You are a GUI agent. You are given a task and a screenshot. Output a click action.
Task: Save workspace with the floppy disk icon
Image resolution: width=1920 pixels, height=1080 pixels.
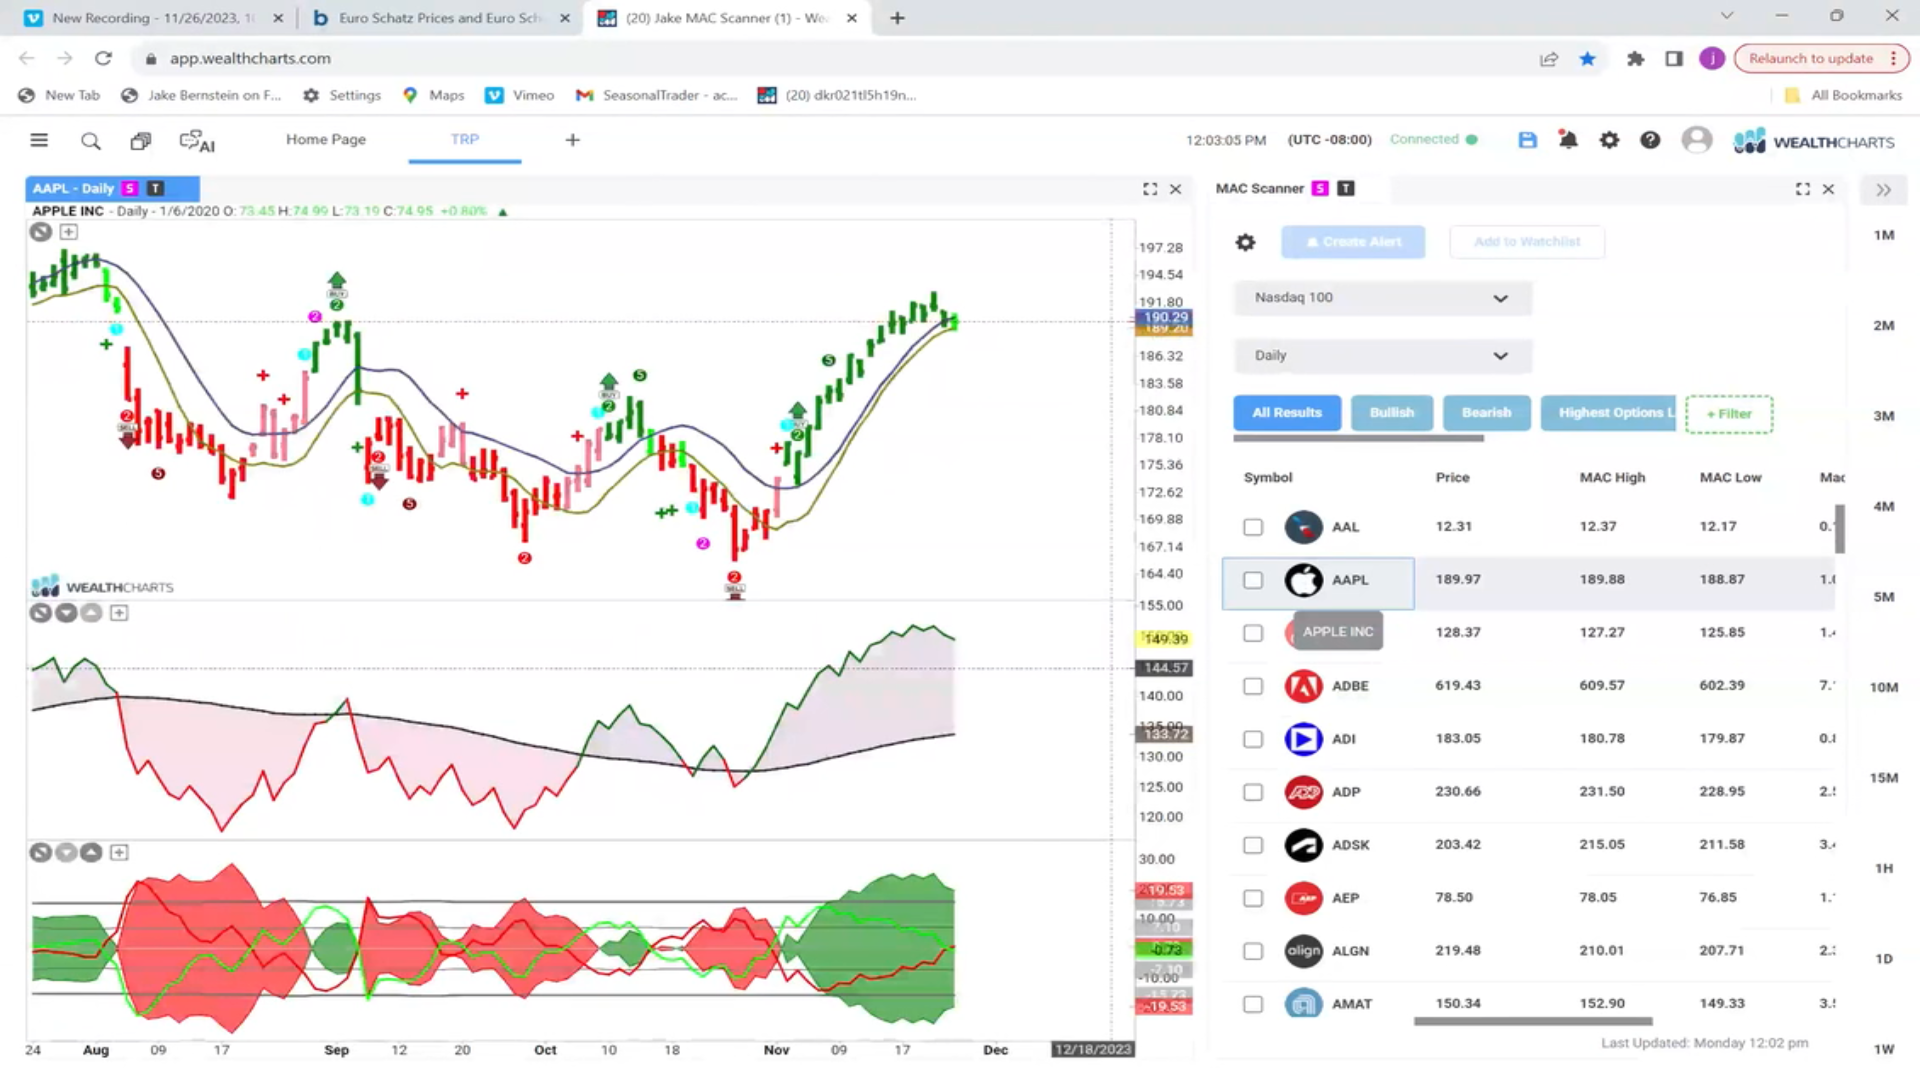point(1527,140)
